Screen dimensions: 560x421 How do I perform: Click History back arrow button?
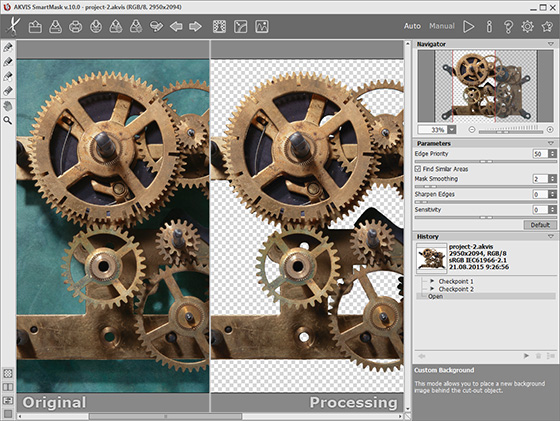(x=422, y=356)
